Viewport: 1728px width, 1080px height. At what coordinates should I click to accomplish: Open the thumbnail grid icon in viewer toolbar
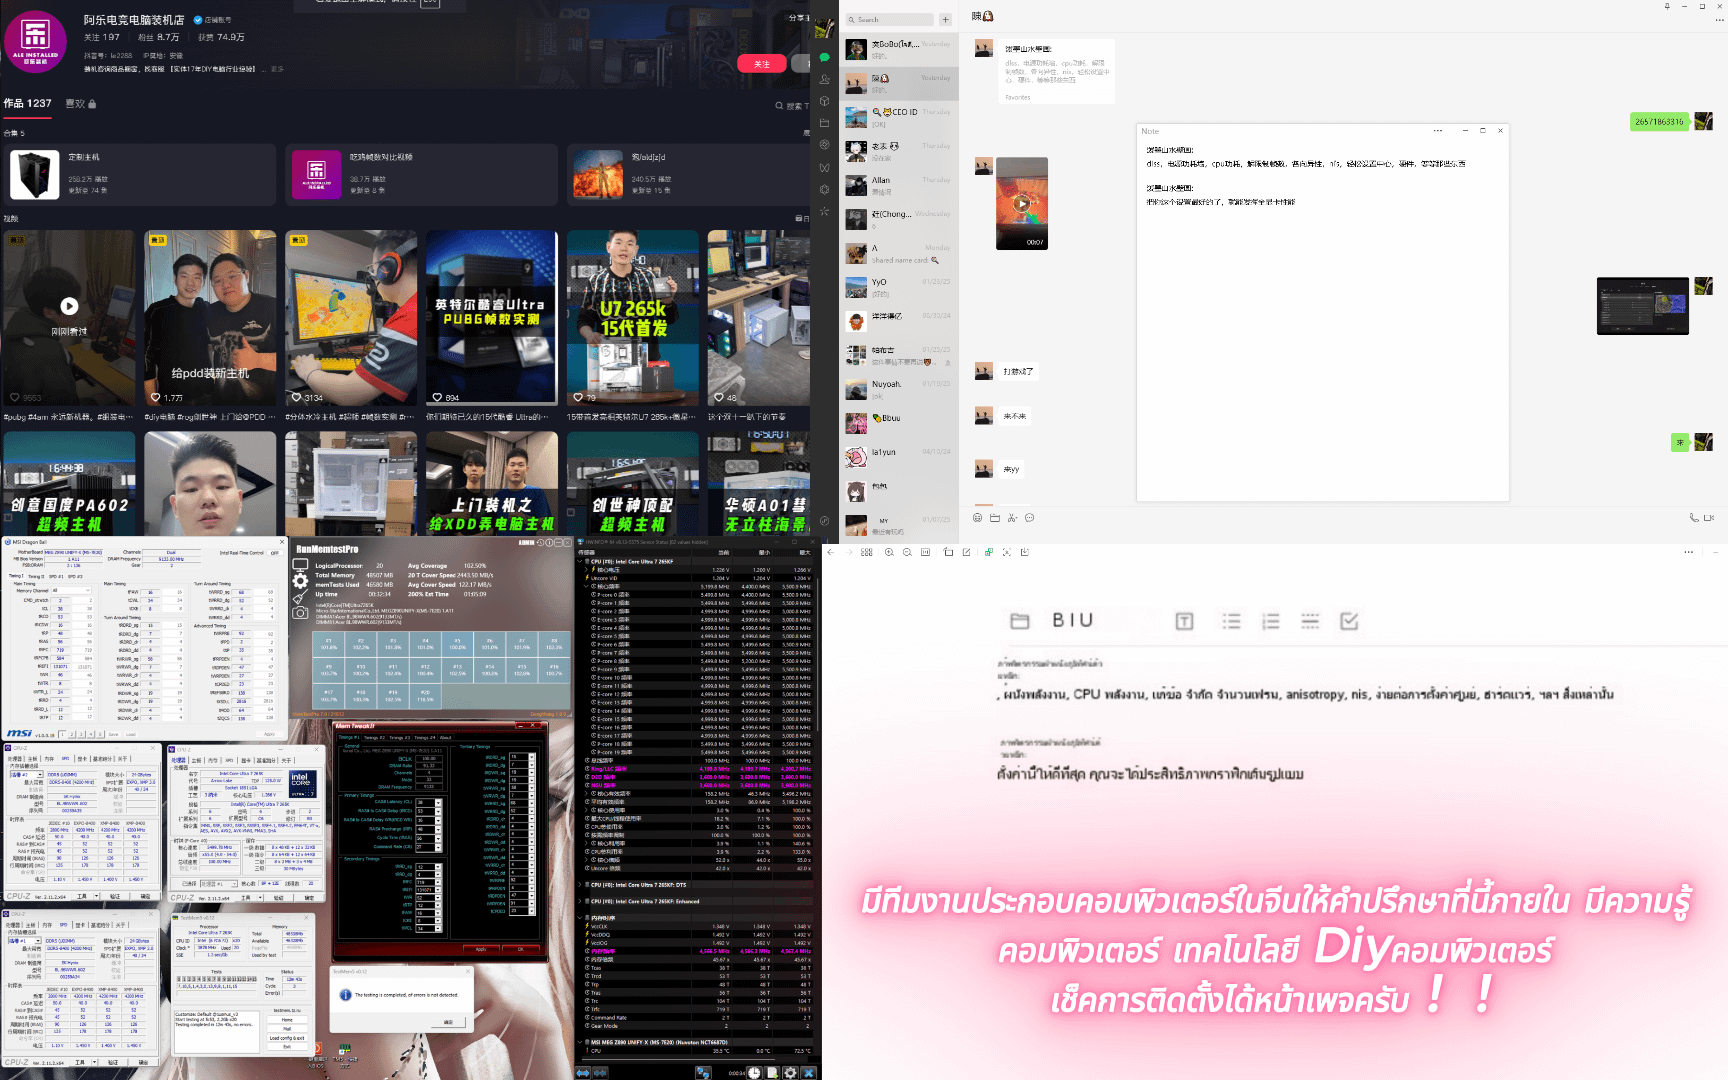866,552
